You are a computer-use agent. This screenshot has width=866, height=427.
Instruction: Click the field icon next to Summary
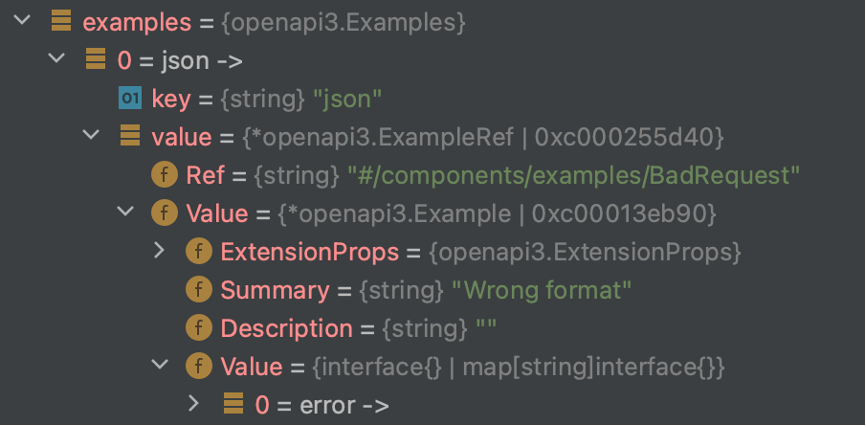point(199,290)
